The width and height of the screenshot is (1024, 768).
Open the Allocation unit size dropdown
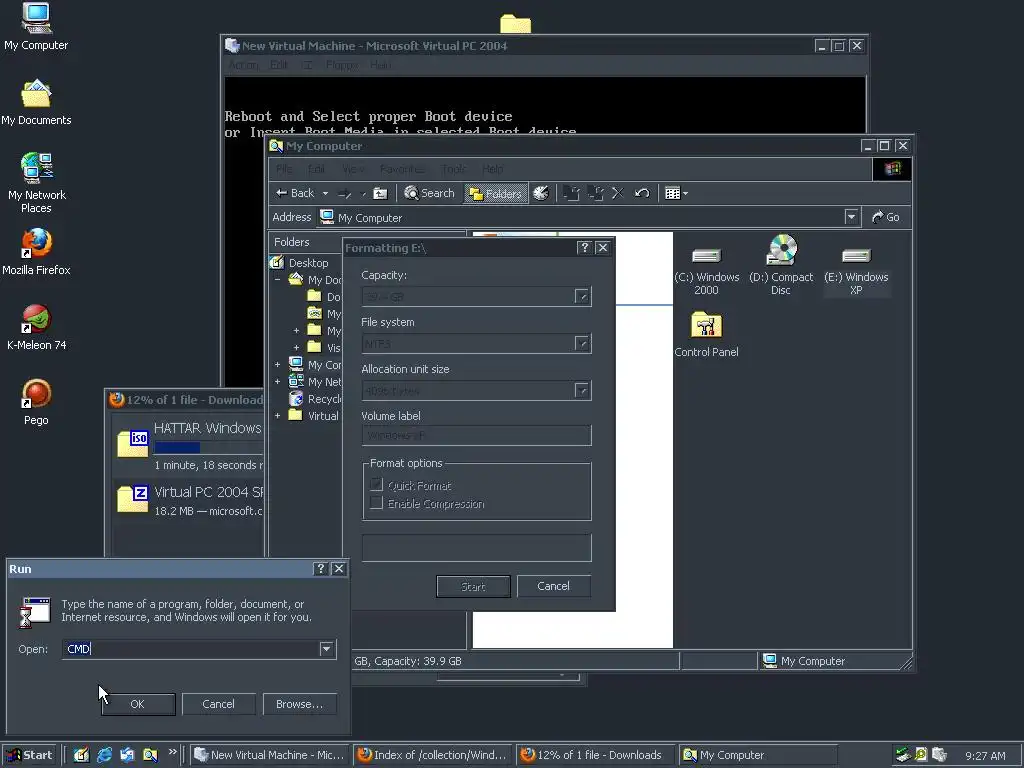(x=582, y=391)
